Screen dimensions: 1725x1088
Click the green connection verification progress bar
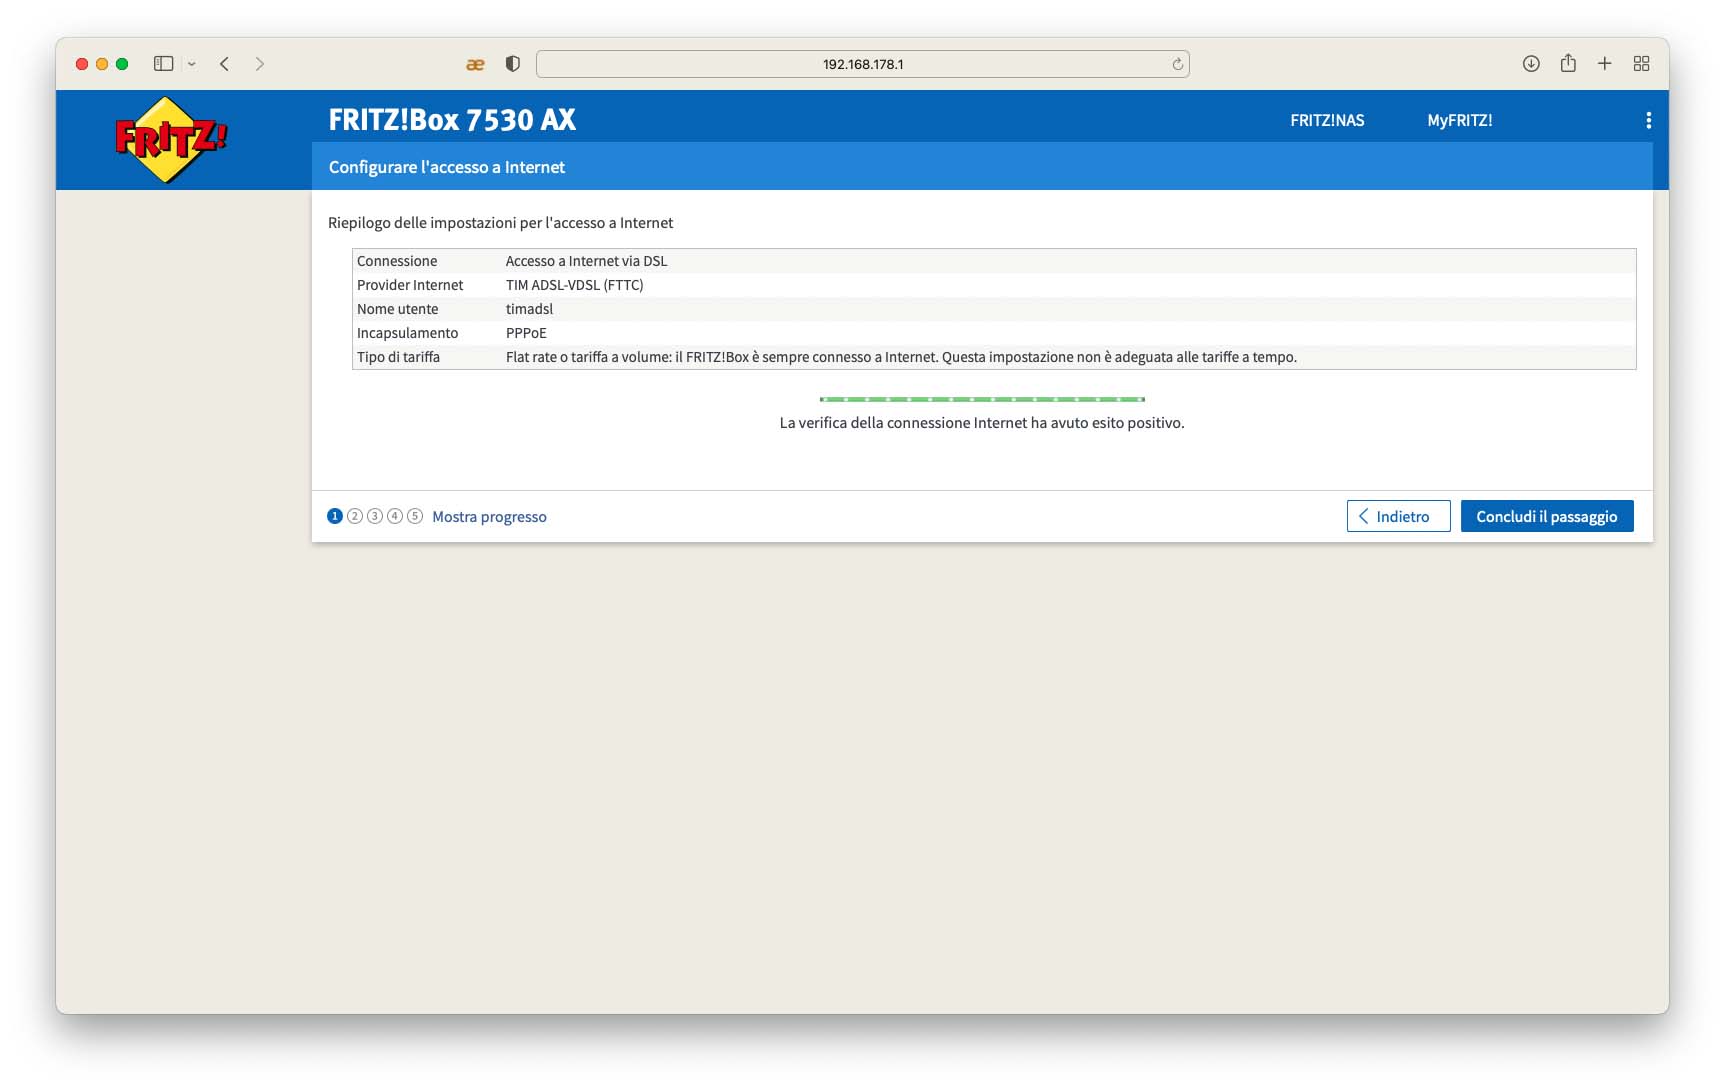coord(982,399)
